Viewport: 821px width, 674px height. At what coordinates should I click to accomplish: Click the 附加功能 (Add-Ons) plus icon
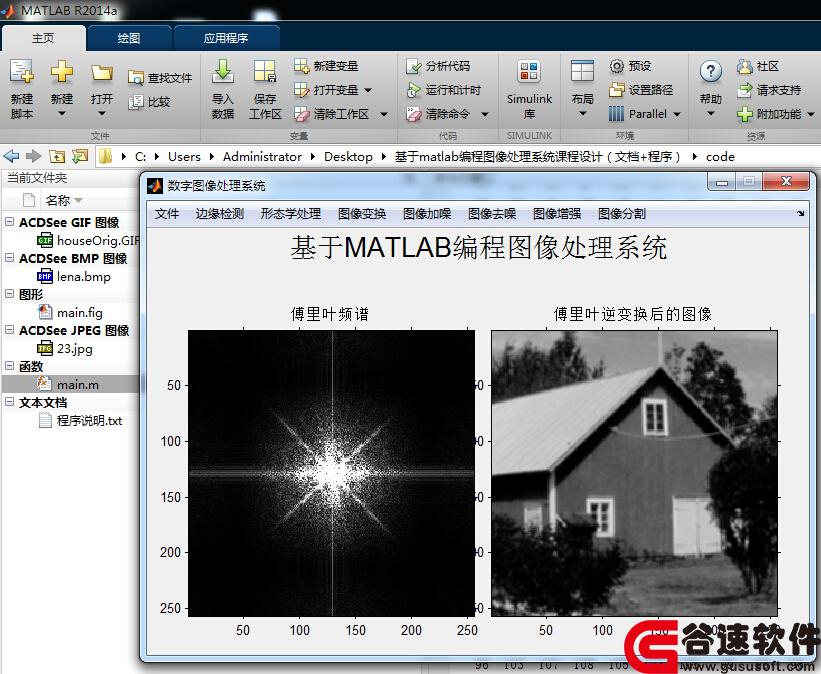point(745,114)
